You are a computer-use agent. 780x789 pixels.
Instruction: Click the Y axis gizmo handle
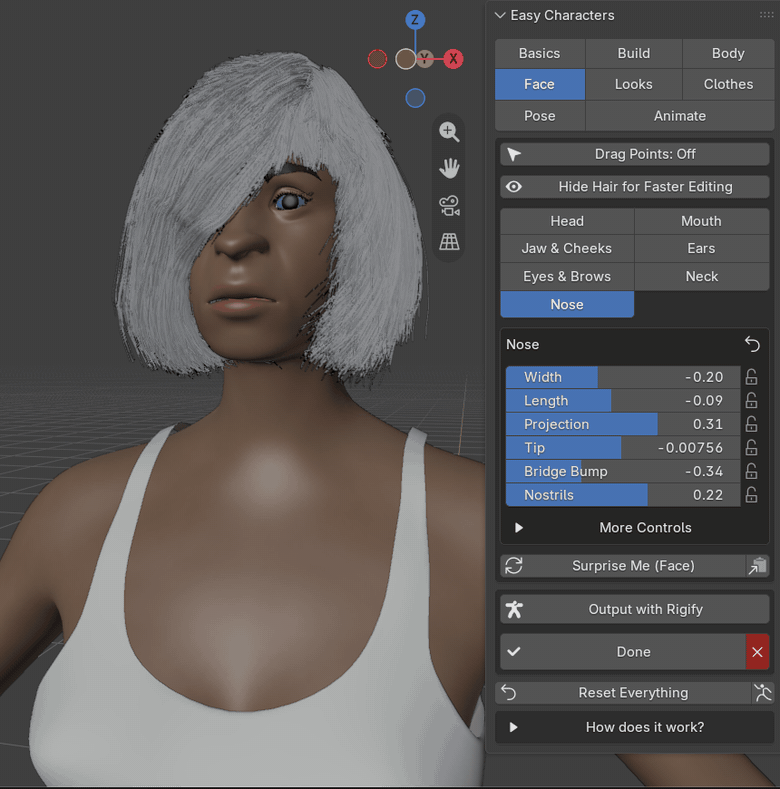tap(425, 58)
